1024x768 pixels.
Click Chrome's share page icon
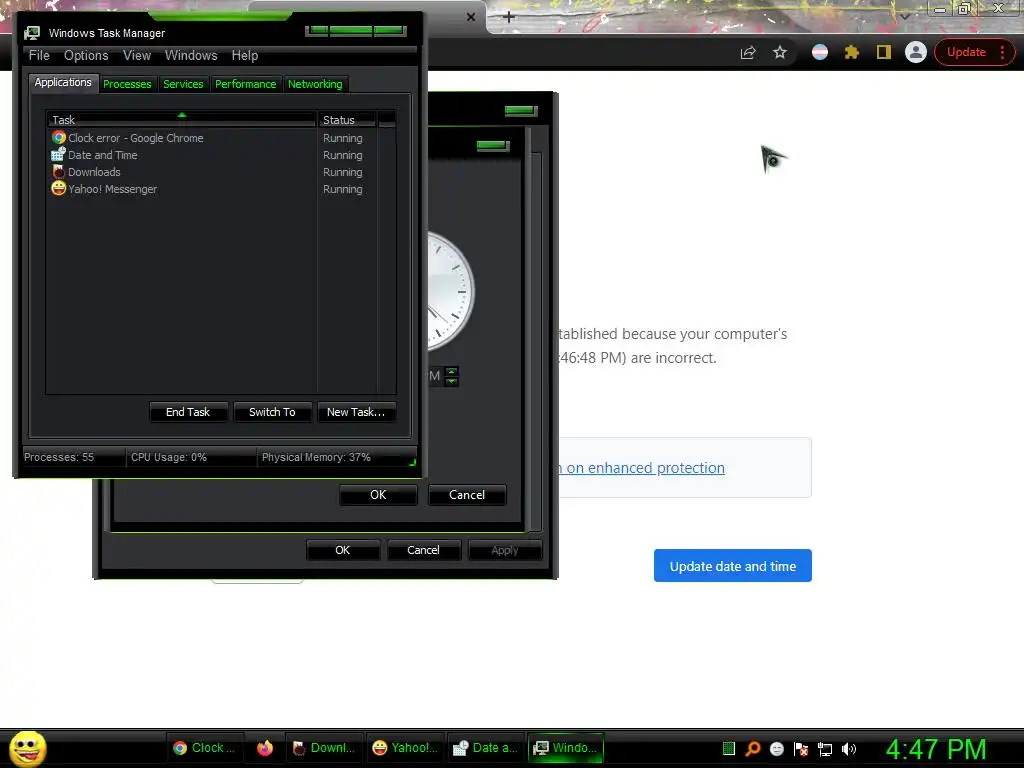(x=748, y=53)
